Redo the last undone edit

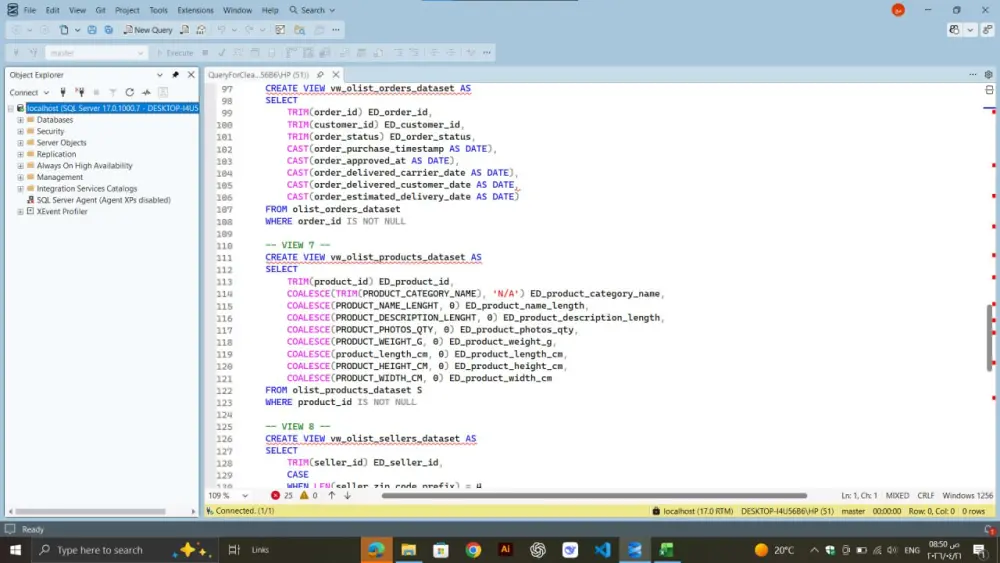tap(249, 30)
